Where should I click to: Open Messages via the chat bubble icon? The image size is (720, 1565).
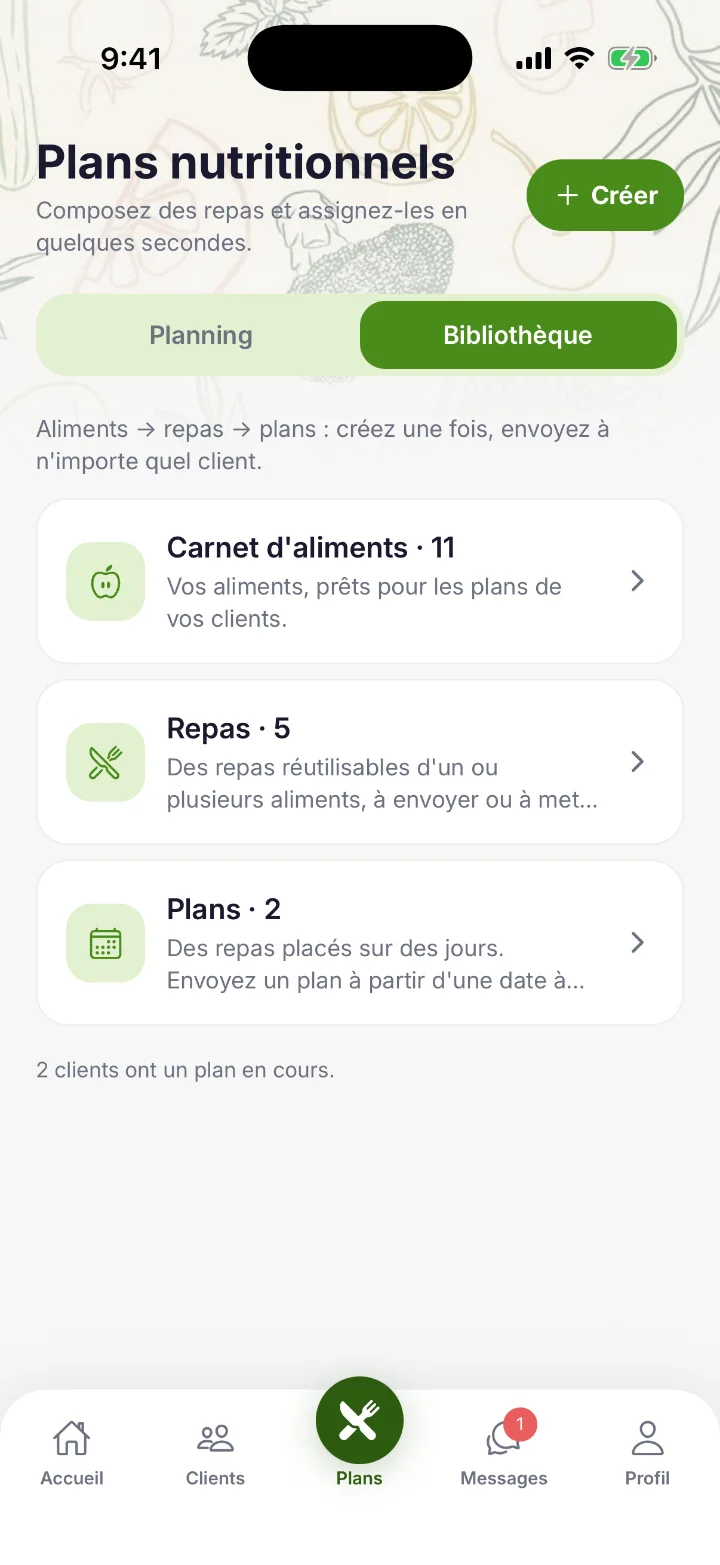pyautogui.click(x=503, y=1440)
